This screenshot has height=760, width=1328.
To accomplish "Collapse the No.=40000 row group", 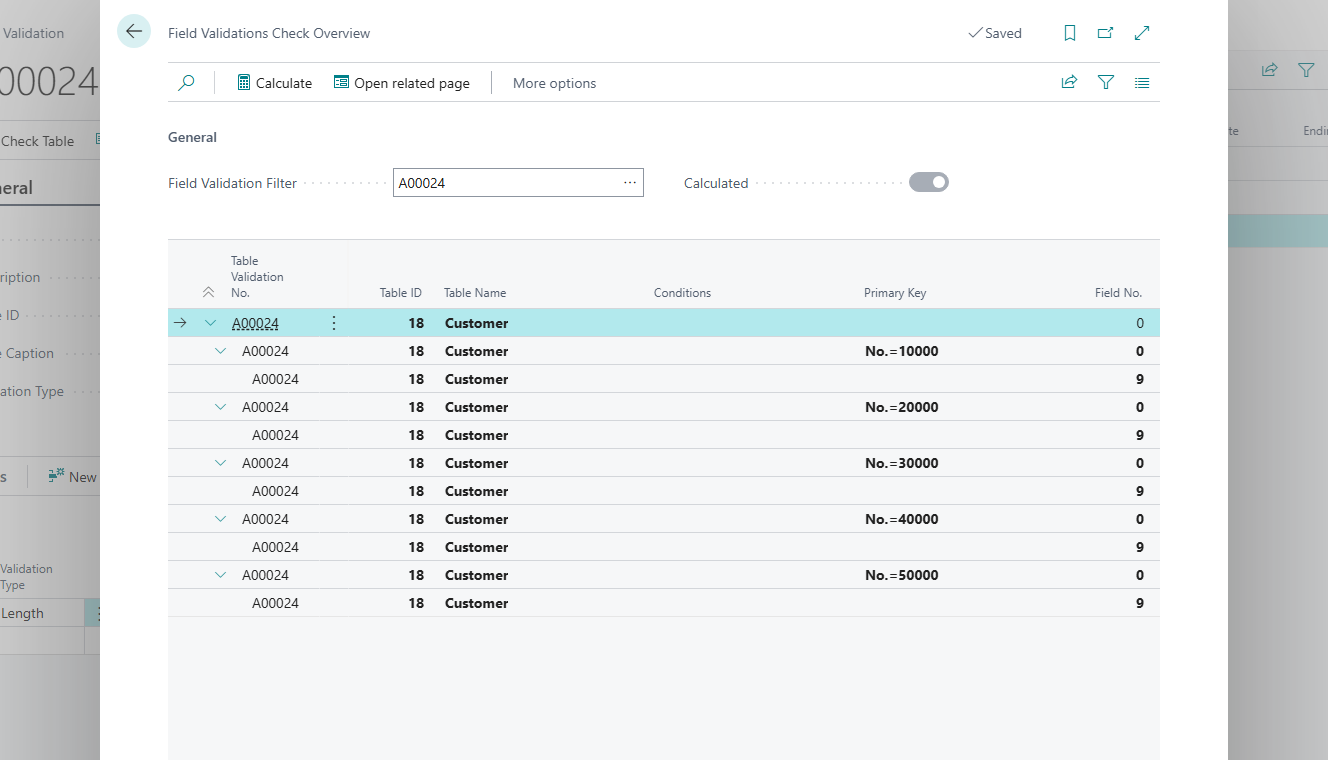I will pyautogui.click(x=220, y=519).
